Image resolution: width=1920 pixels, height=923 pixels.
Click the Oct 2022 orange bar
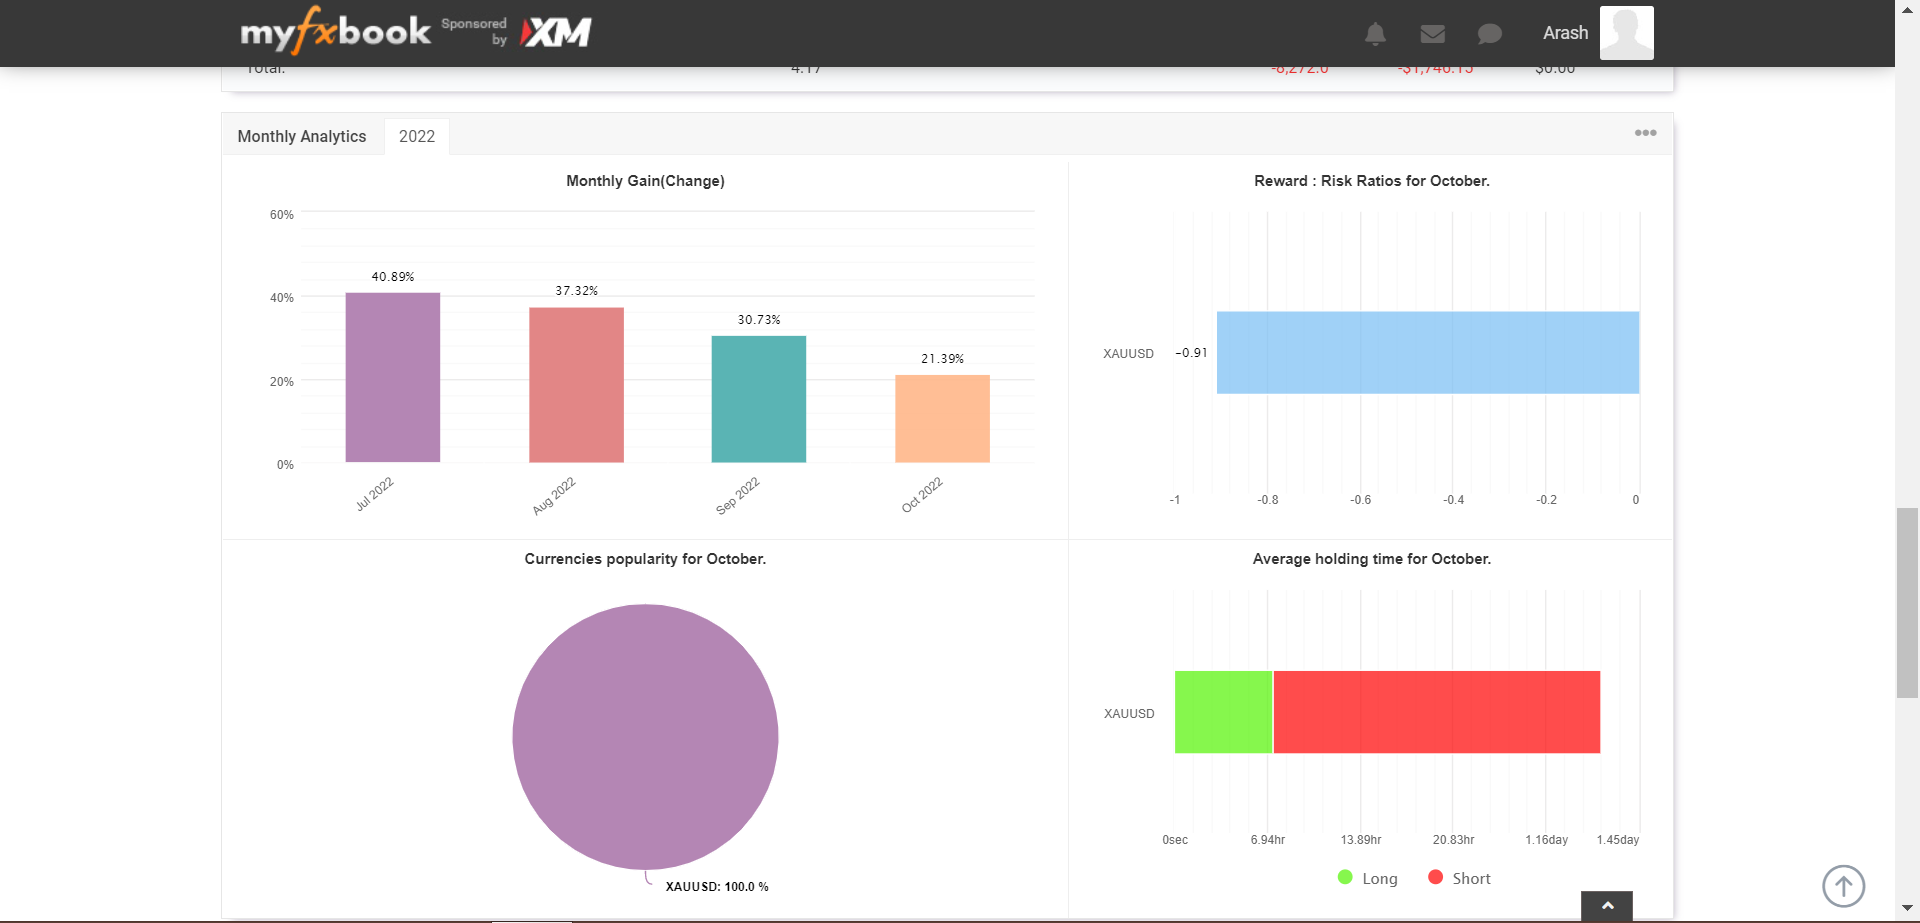(942, 418)
